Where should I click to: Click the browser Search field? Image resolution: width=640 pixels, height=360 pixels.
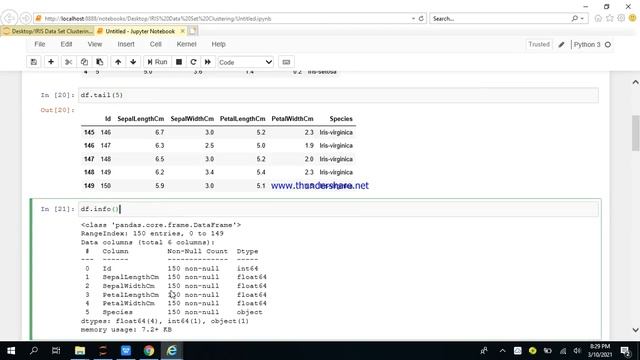point(500,18)
